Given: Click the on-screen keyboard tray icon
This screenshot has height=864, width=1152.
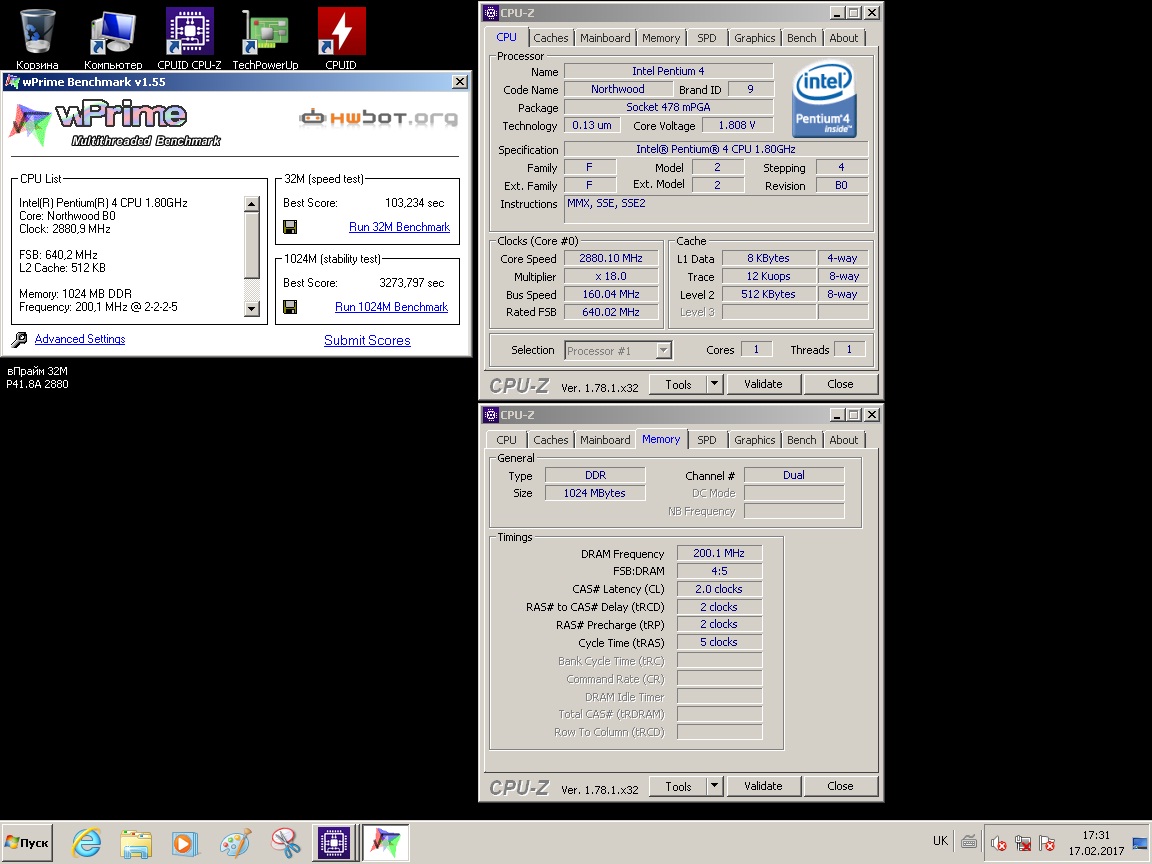Looking at the screenshot, I should (968, 842).
